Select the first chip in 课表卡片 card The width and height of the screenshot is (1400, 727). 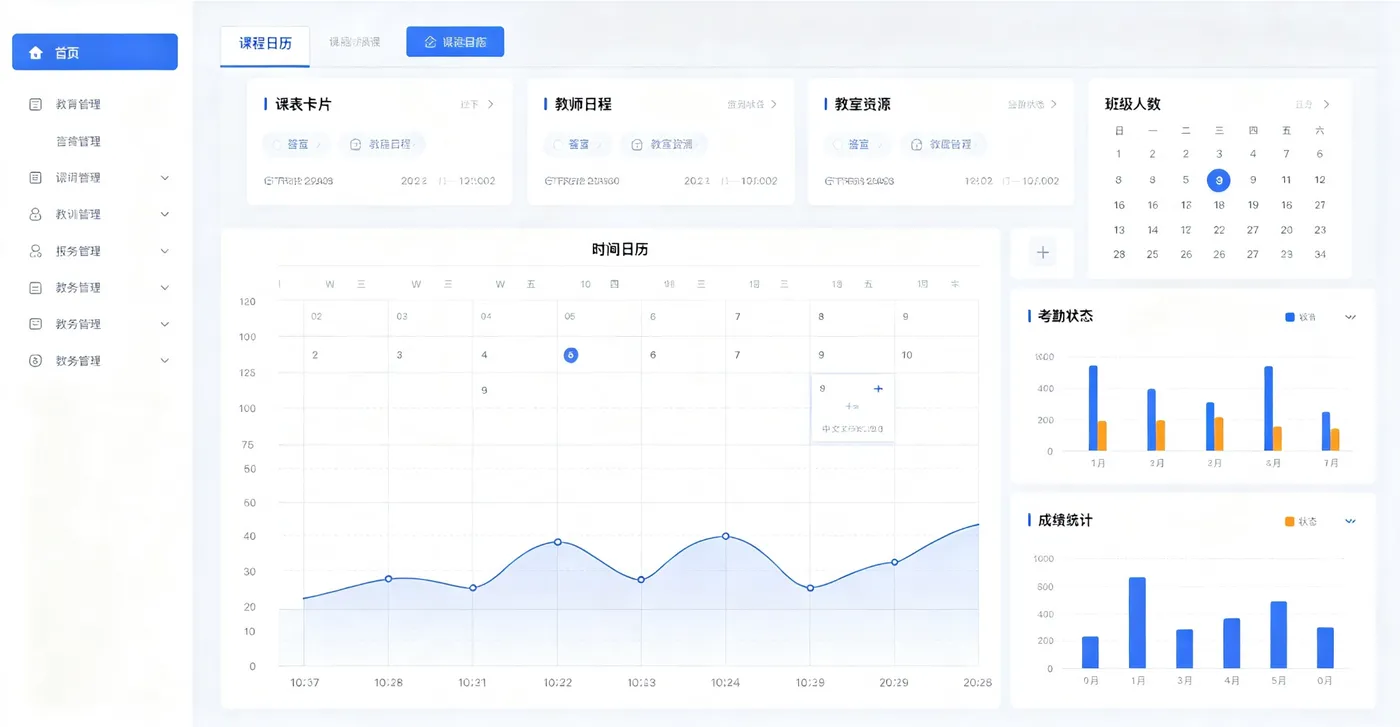point(297,144)
